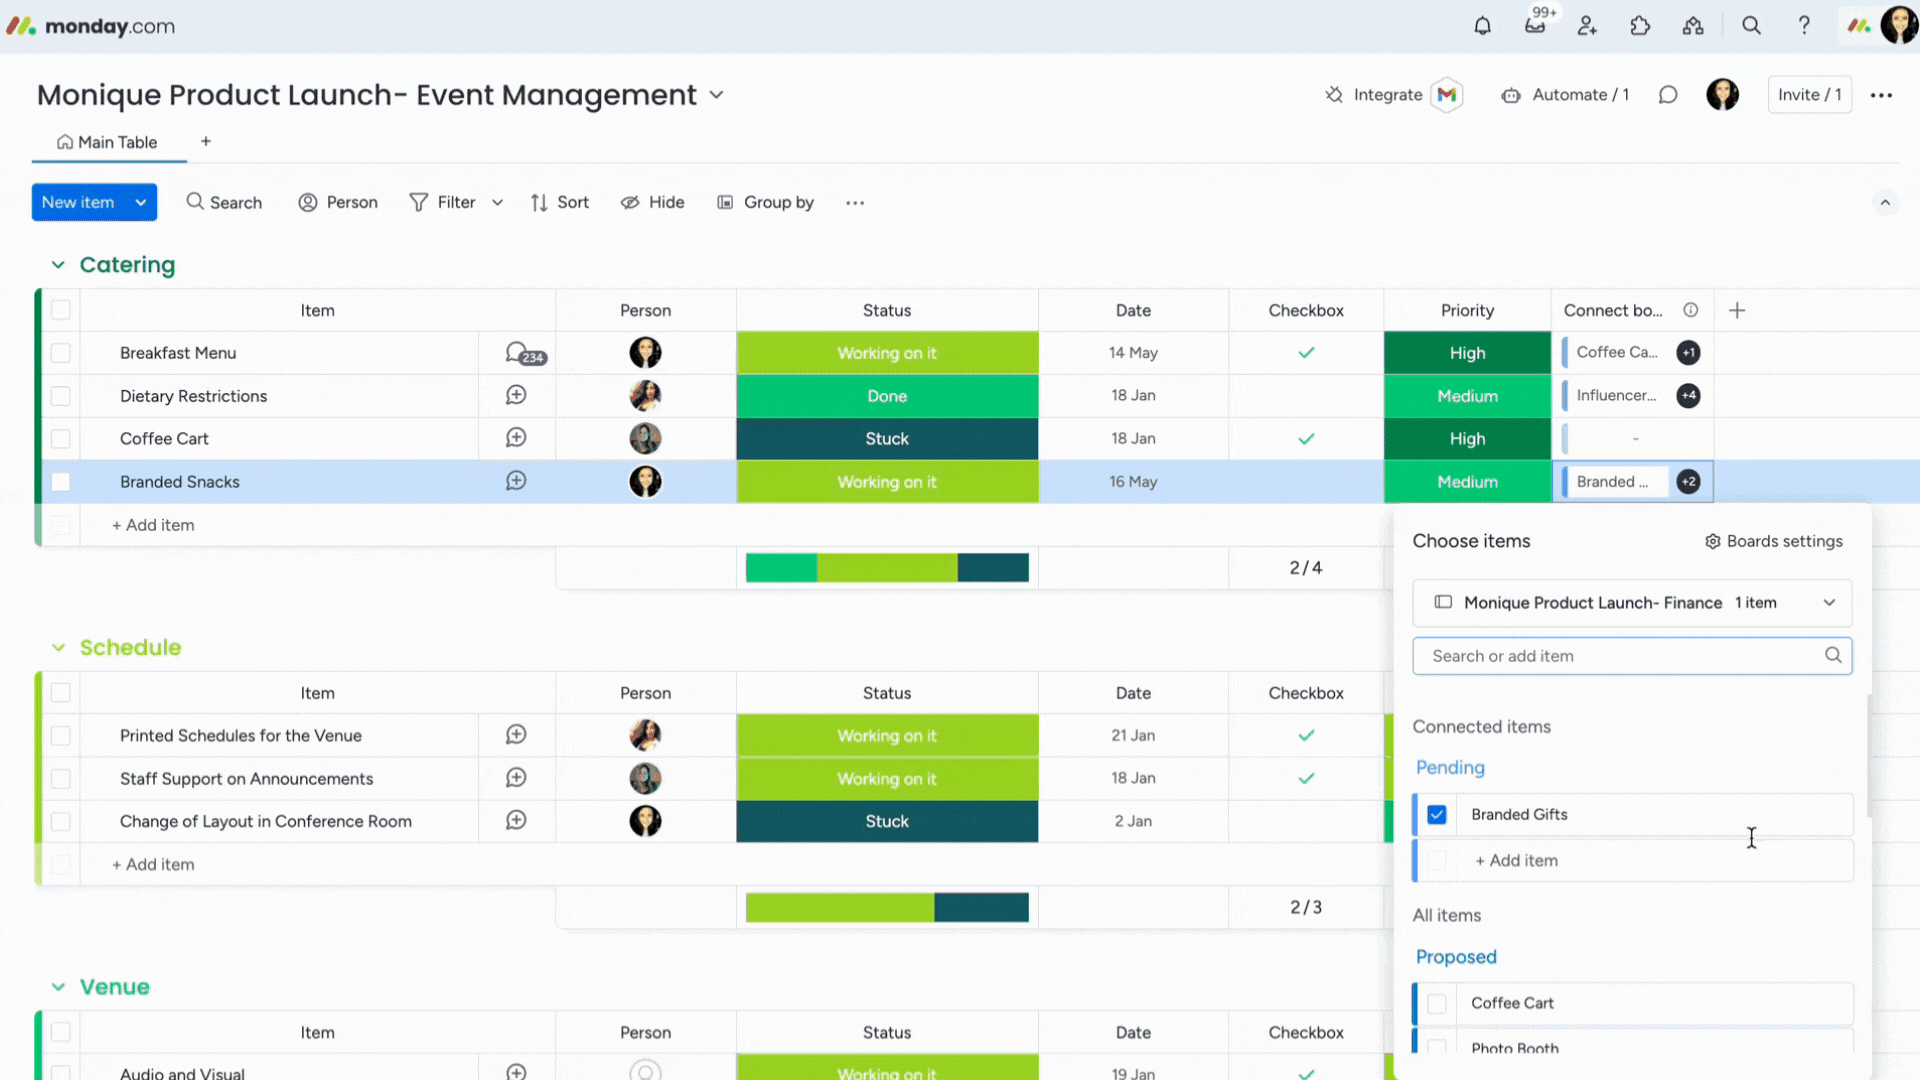Viewport: 1920px width, 1080px height.
Task: Select the Branded Snacks row checkbox
Action: [x=61, y=482]
